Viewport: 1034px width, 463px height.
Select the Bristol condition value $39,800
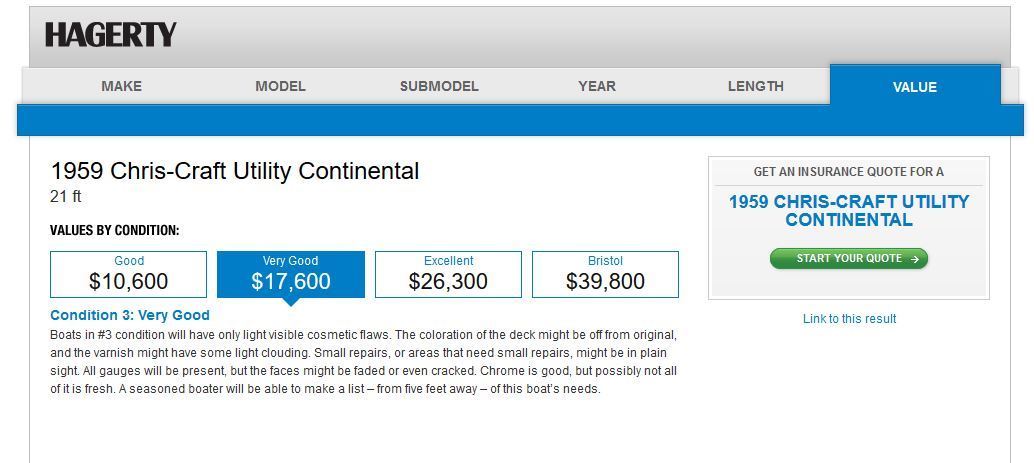605,274
